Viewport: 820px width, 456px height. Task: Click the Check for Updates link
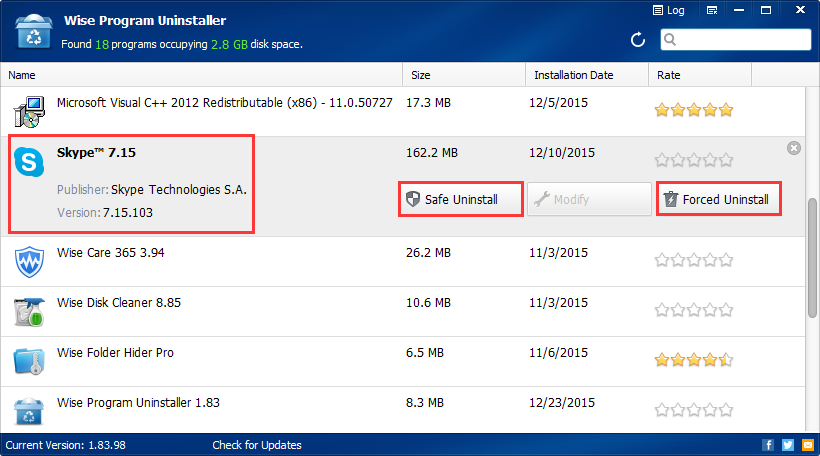[257, 445]
